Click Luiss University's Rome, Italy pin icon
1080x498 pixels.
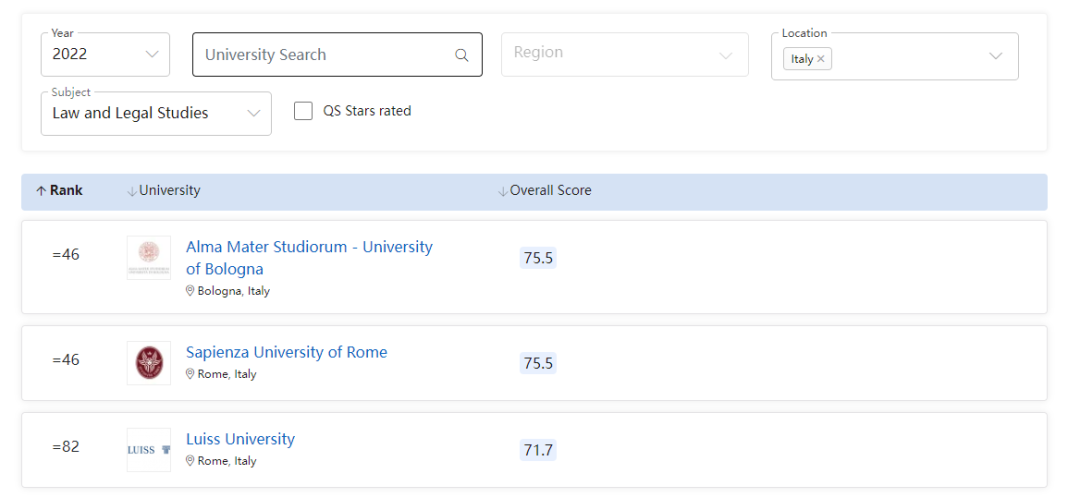point(190,461)
